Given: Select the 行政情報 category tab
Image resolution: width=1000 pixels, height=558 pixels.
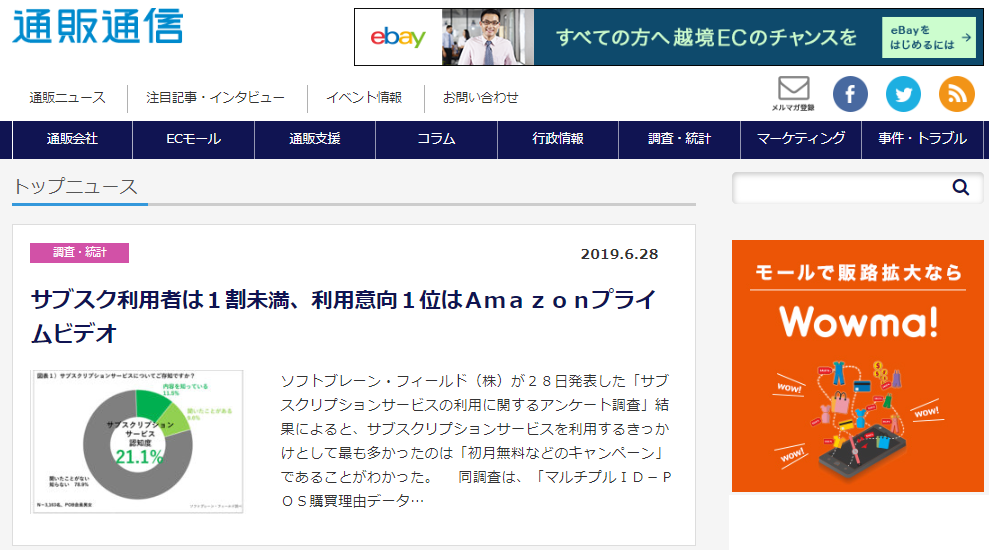Looking at the screenshot, I should (557, 139).
